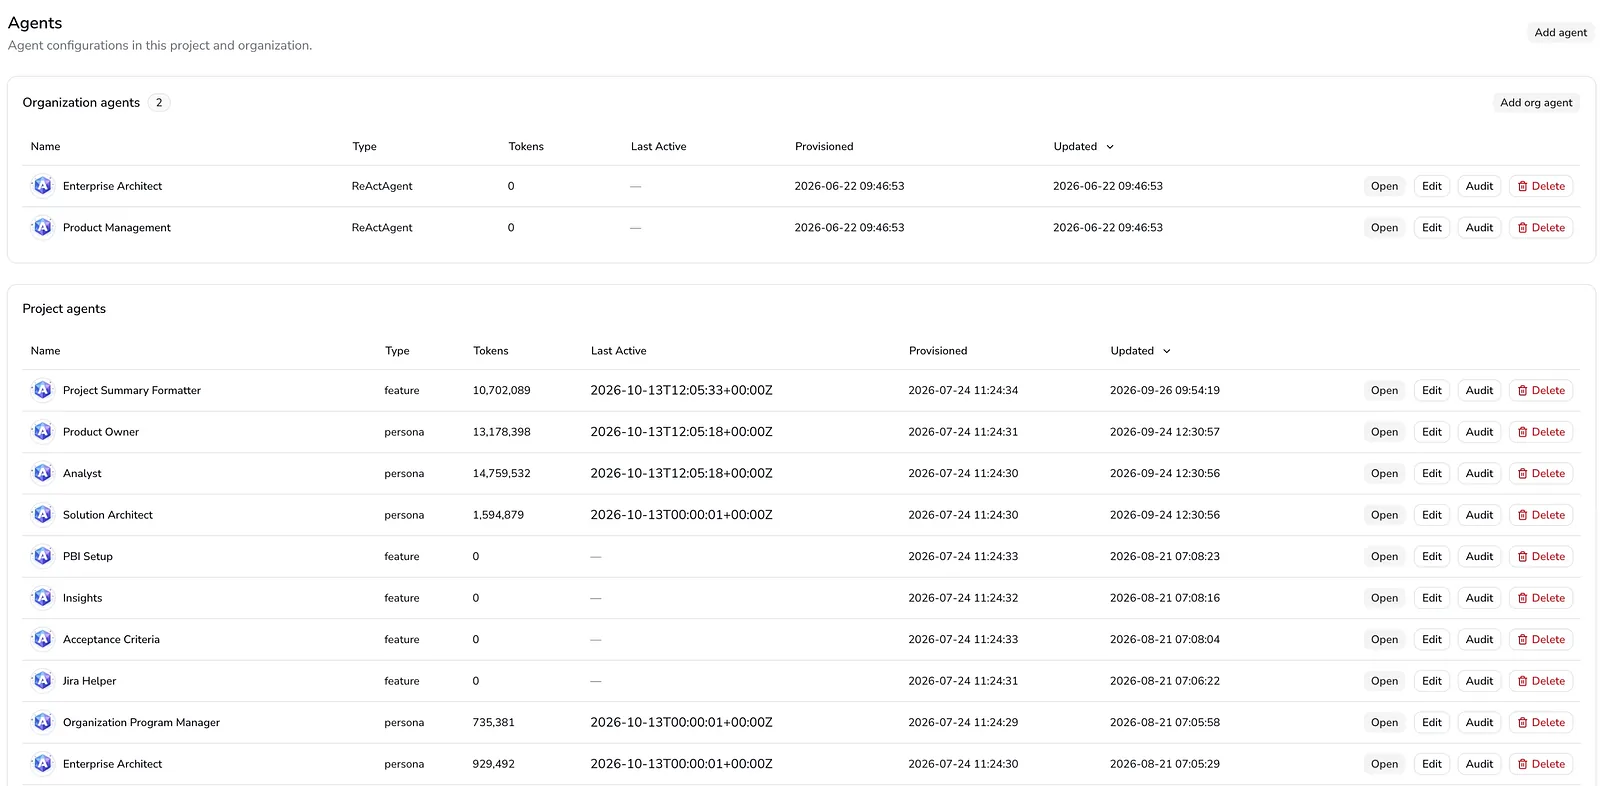Edit the Insights agent

[x=1432, y=598]
